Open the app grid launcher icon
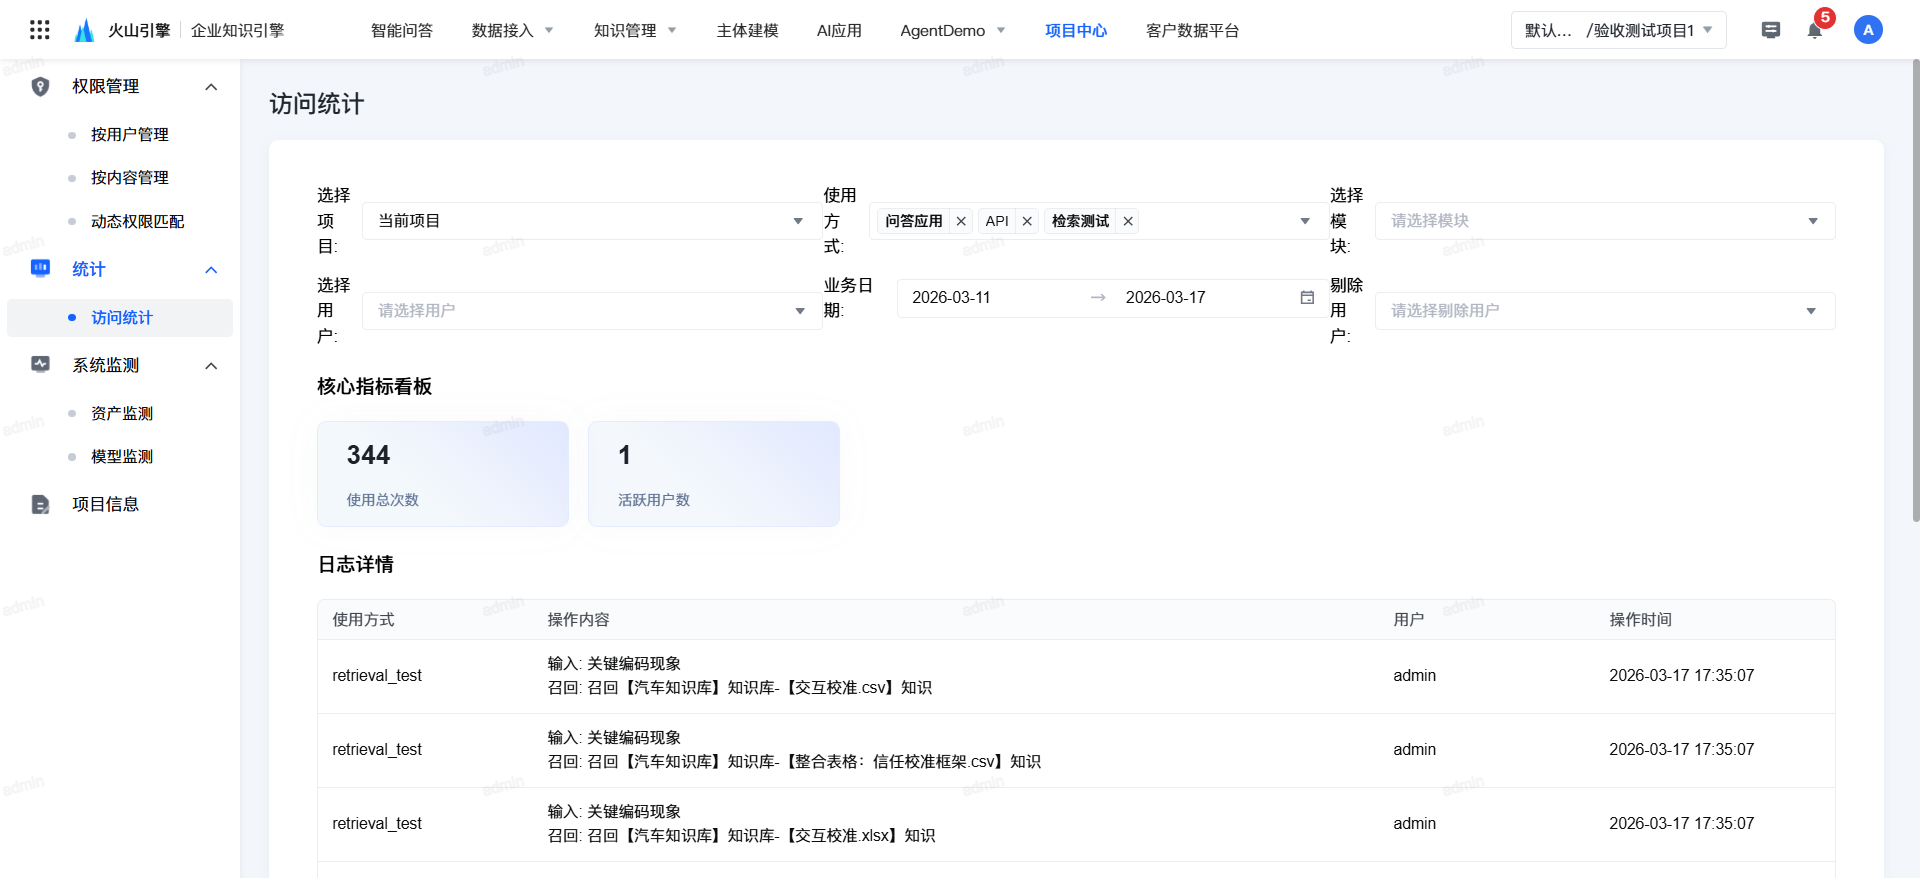The width and height of the screenshot is (1920, 878). (40, 30)
